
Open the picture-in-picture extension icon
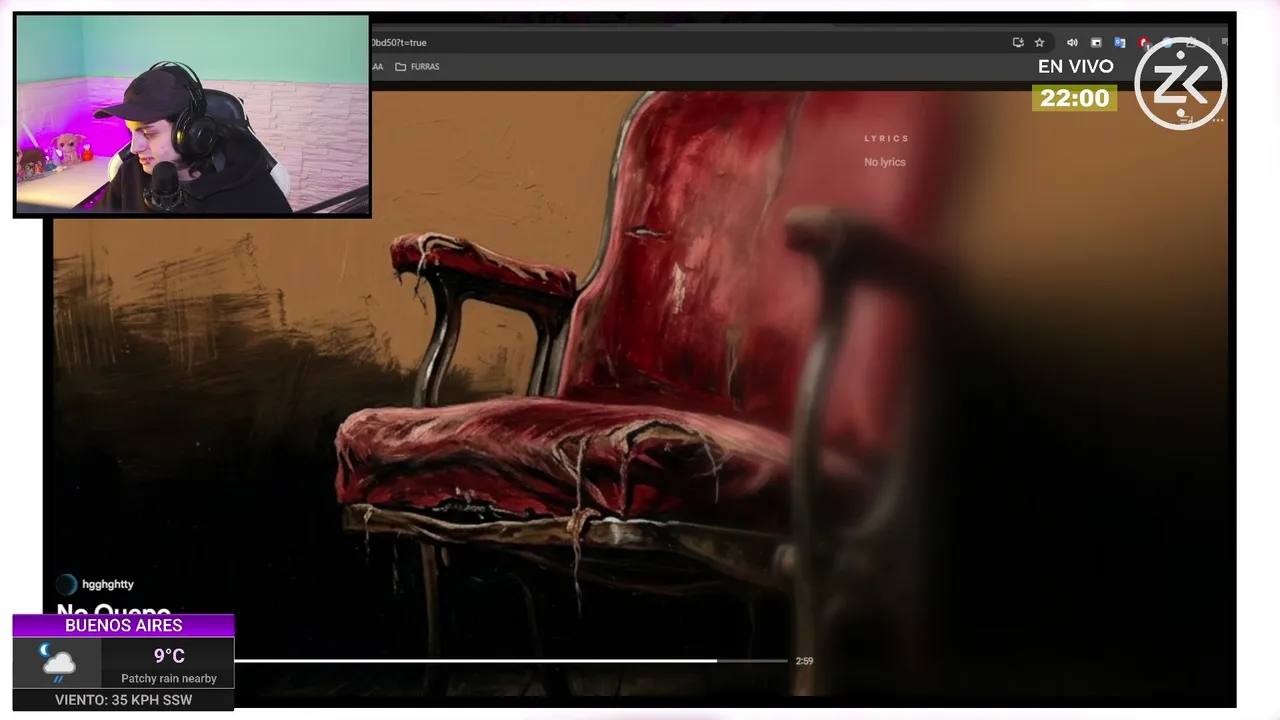[x=1096, y=43]
